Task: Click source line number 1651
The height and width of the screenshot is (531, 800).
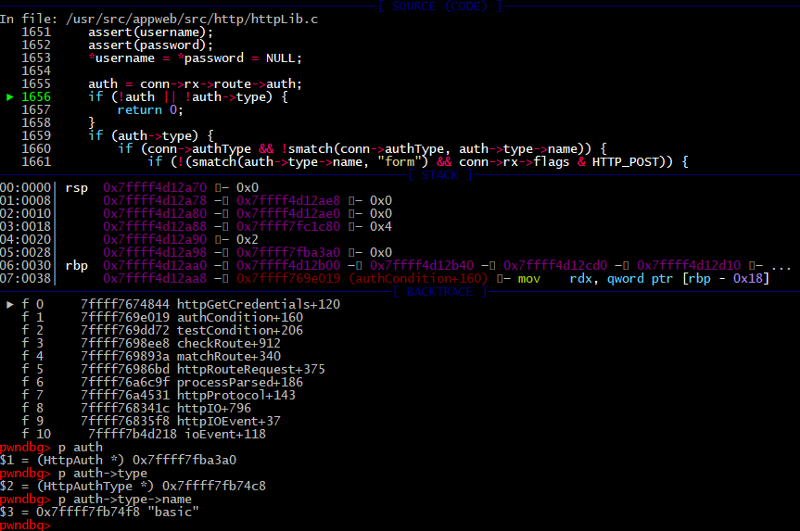Action: tap(36, 32)
